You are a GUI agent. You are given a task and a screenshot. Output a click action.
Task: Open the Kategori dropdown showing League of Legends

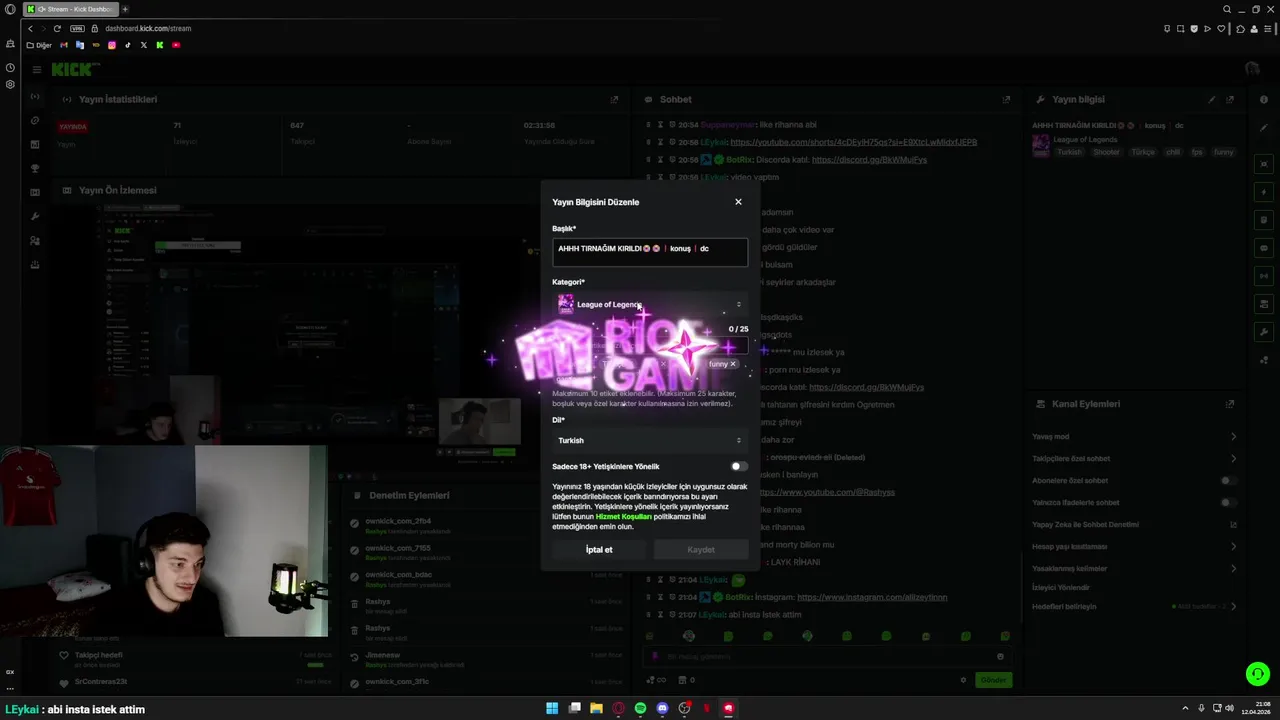(650, 304)
